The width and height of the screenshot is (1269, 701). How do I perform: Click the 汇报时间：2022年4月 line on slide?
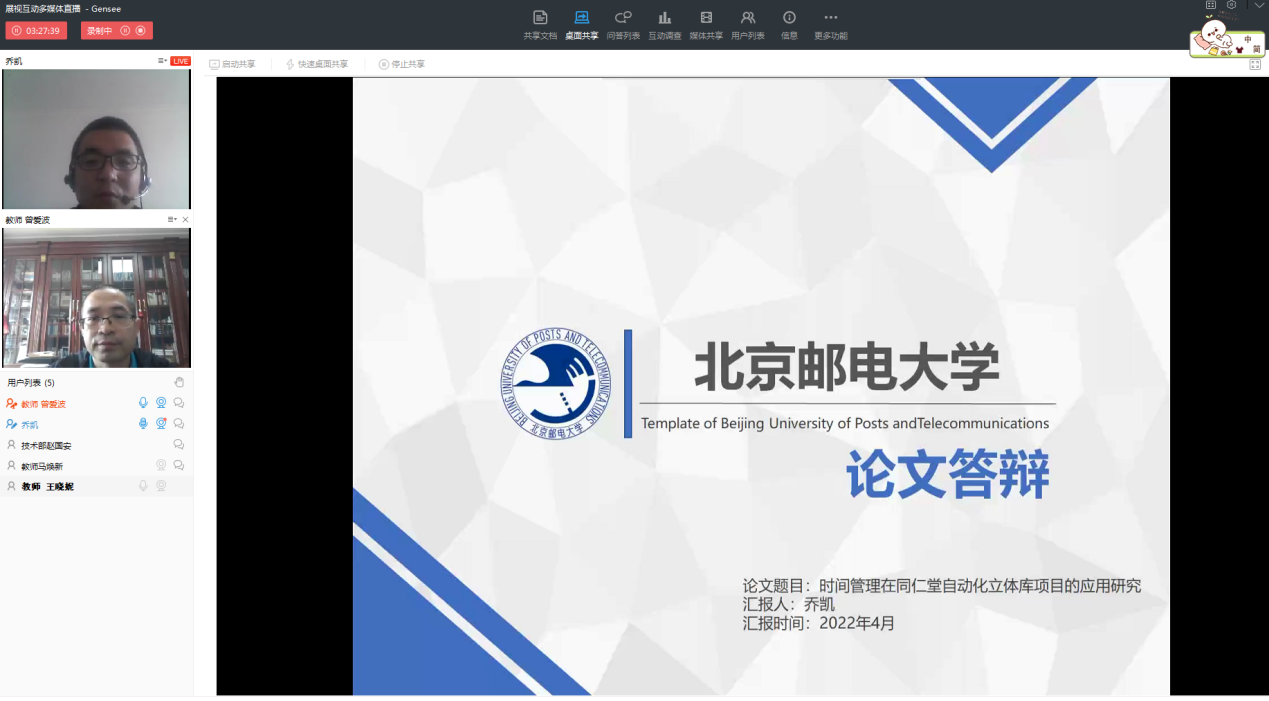(x=819, y=623)
